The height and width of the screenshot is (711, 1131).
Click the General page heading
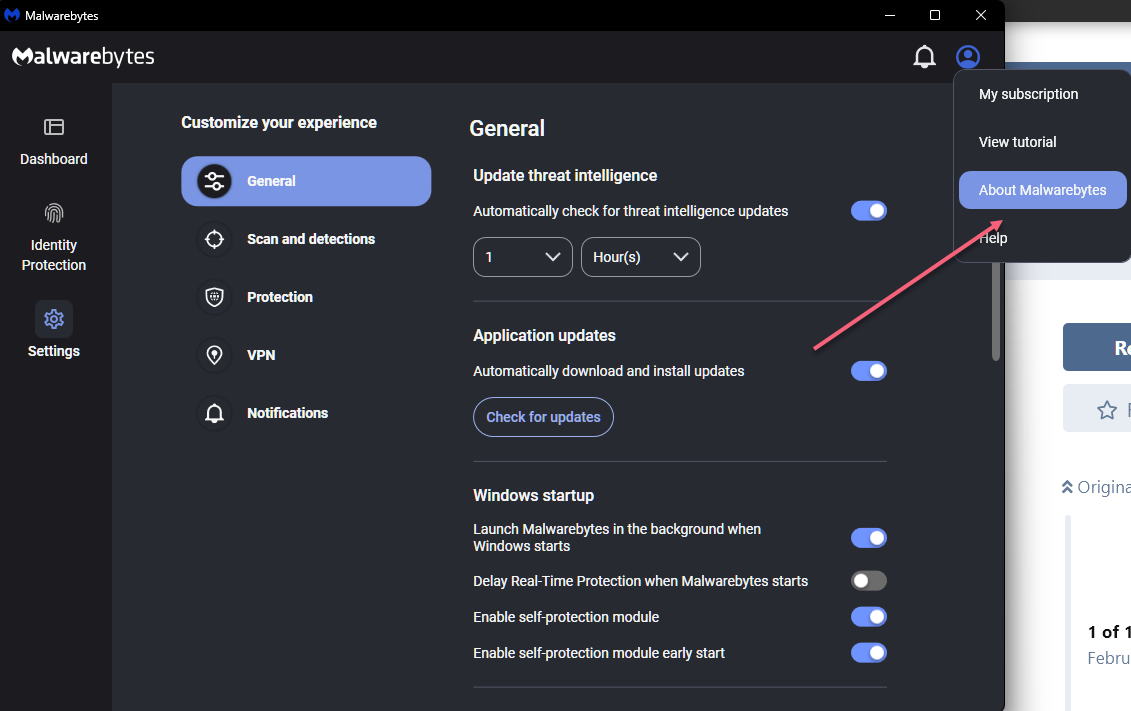507,128
